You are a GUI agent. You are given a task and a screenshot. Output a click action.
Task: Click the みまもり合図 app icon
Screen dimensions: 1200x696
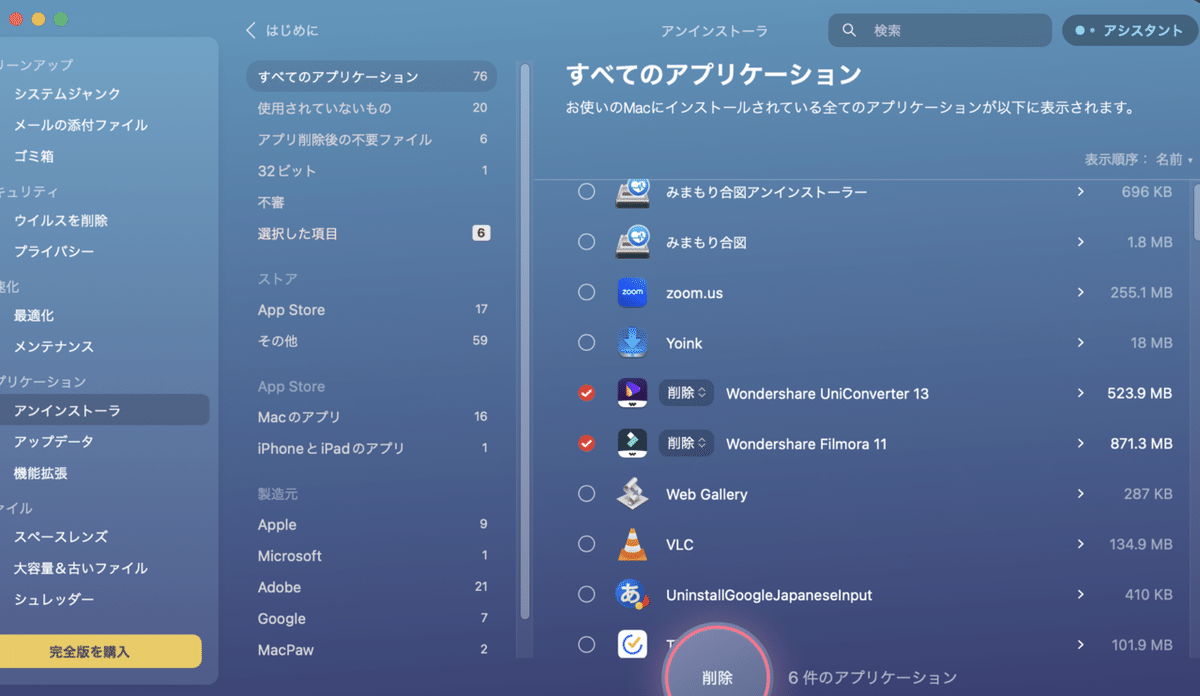click(x=633, y=242)
